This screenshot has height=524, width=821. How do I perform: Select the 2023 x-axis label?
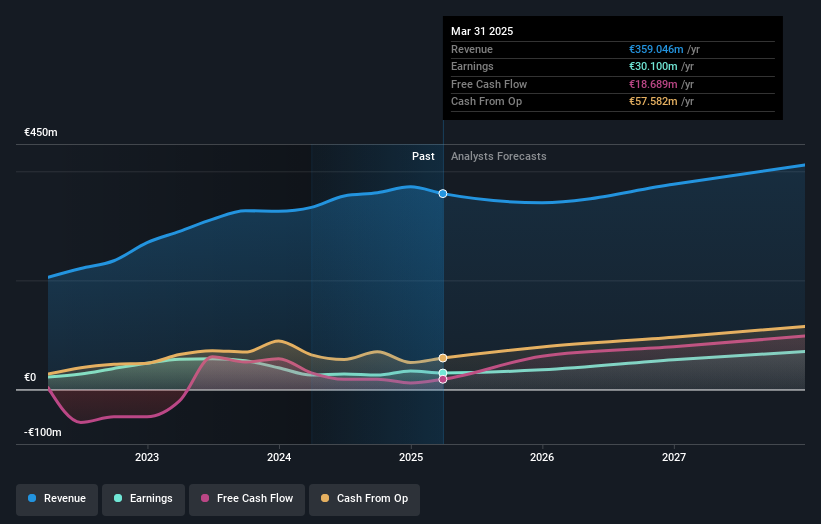[147, 458]
